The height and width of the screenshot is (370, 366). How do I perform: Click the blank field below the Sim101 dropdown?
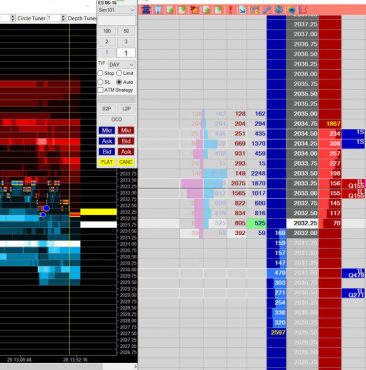click(116, 20)
